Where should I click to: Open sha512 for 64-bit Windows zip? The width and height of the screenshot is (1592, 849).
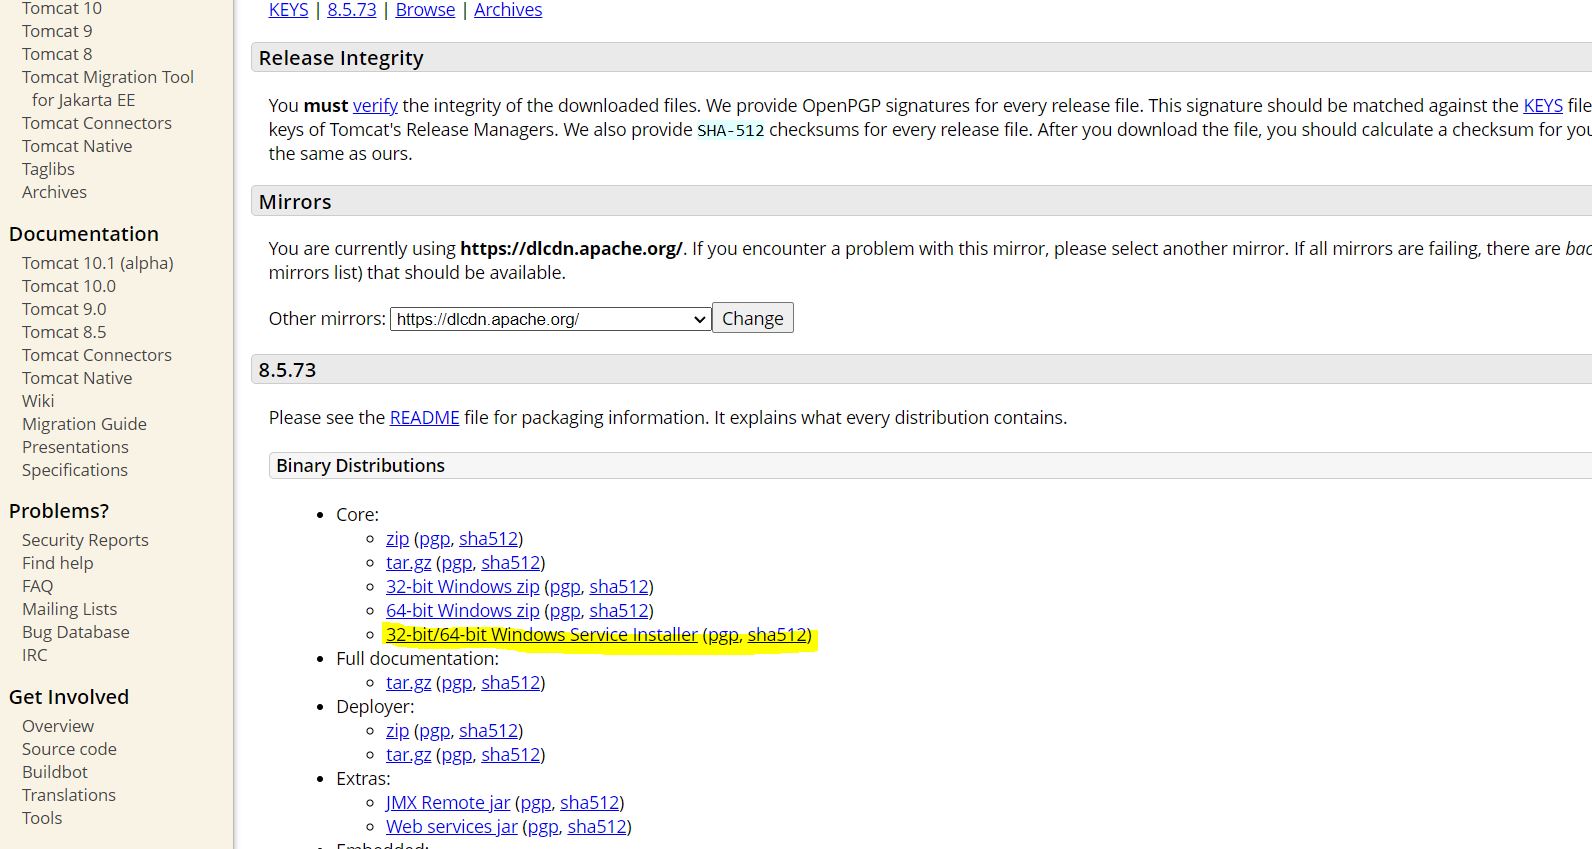[619, 610]
